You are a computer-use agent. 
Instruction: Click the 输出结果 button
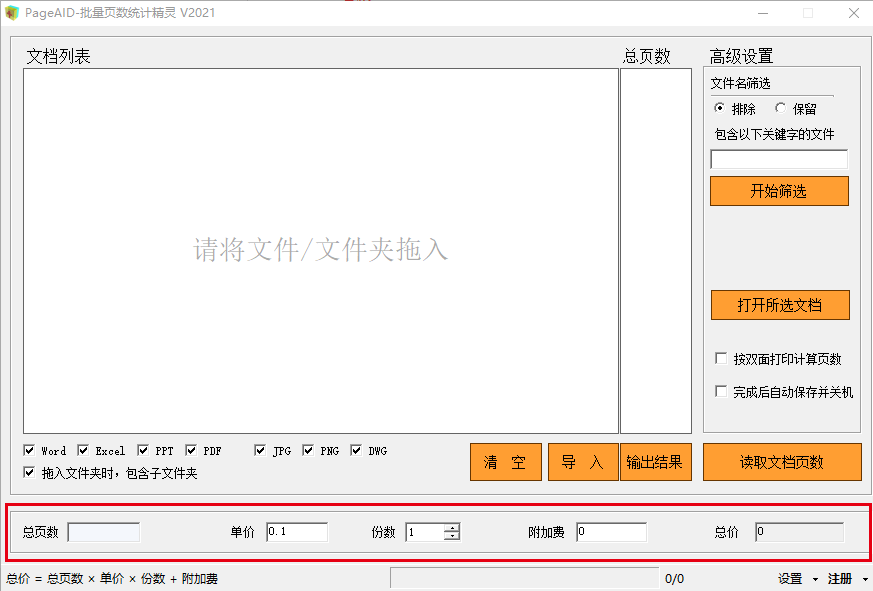[x=655, y=462]
